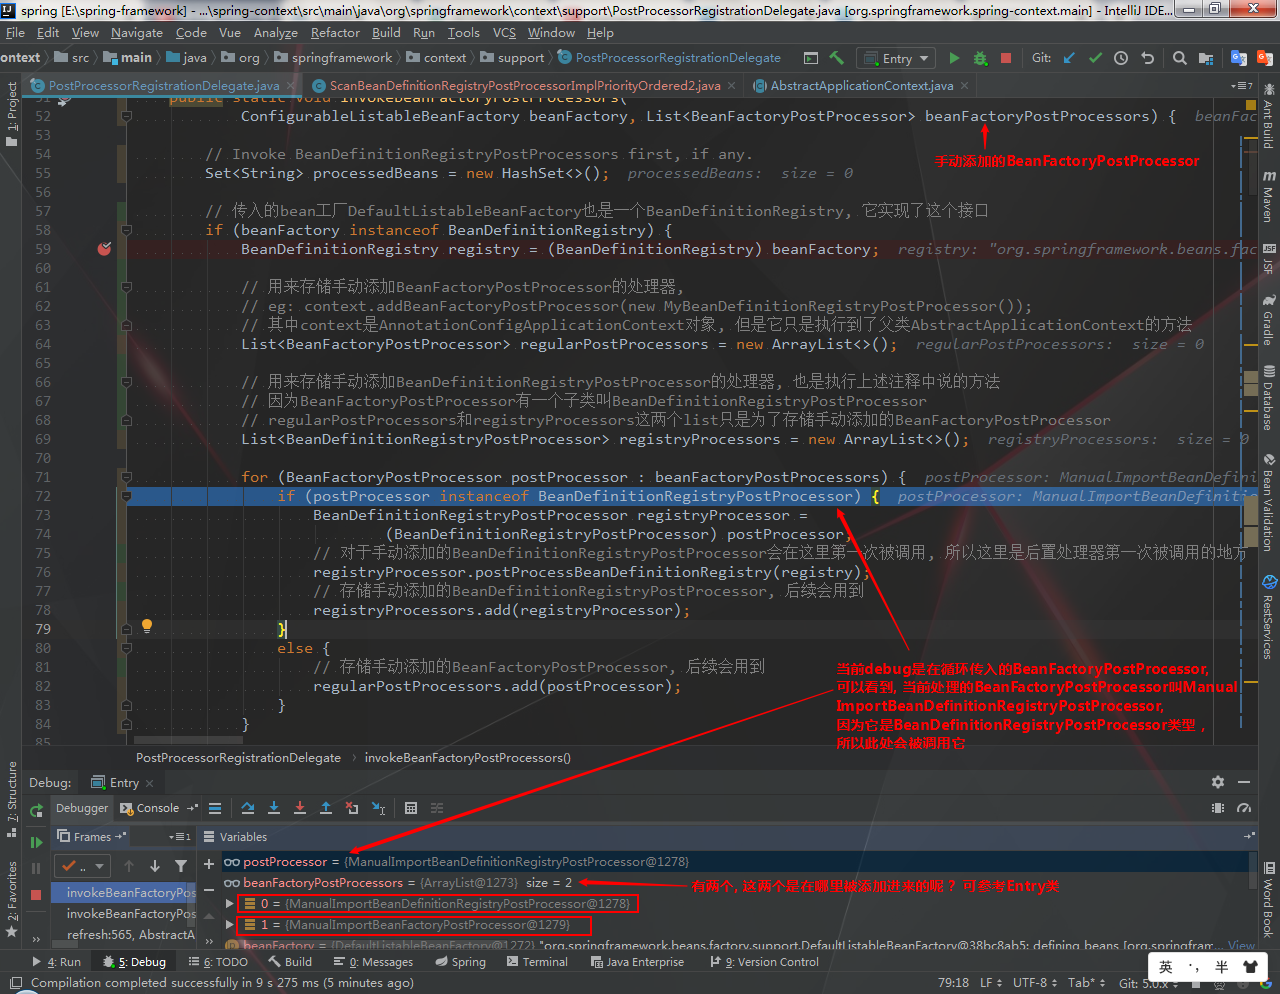Open Debug panel settings gear
This screenshot has height=994, width=1280.
1217,782
